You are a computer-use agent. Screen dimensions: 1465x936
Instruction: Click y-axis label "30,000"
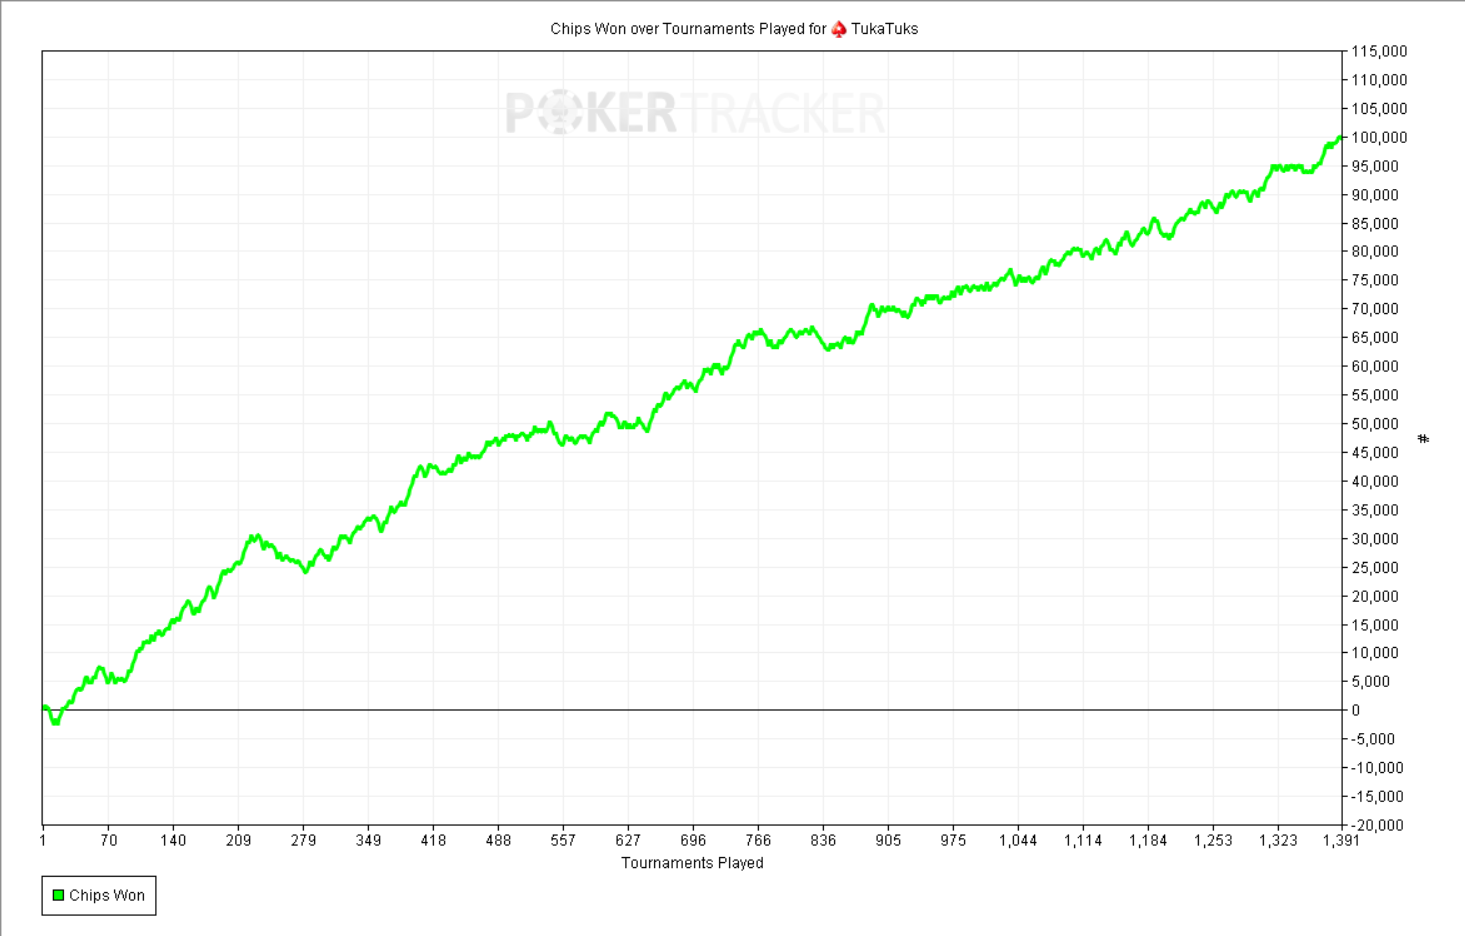pos(1375,539)
